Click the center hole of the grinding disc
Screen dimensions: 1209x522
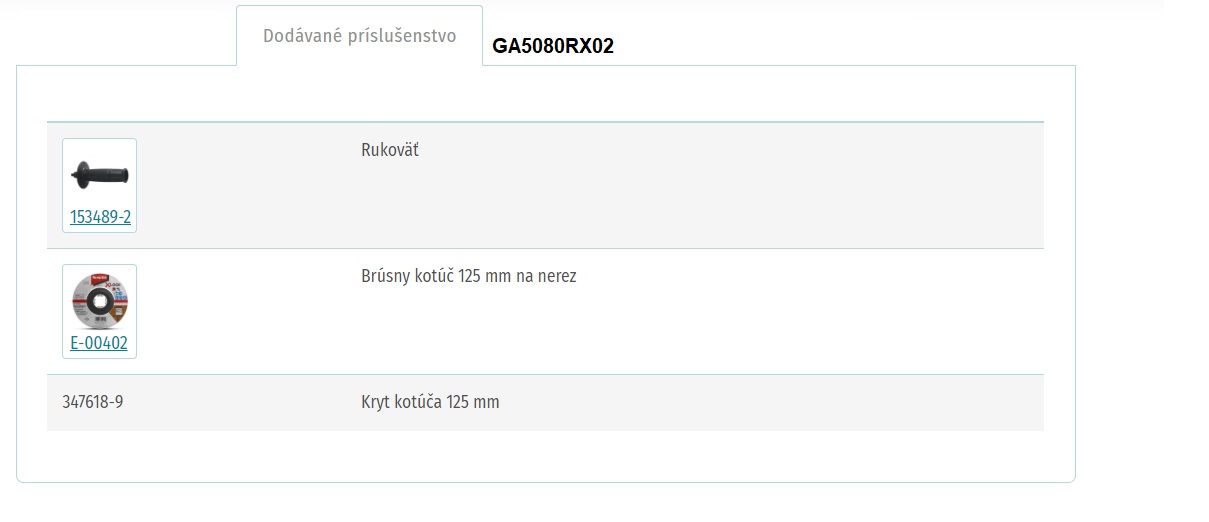[99, 304]
